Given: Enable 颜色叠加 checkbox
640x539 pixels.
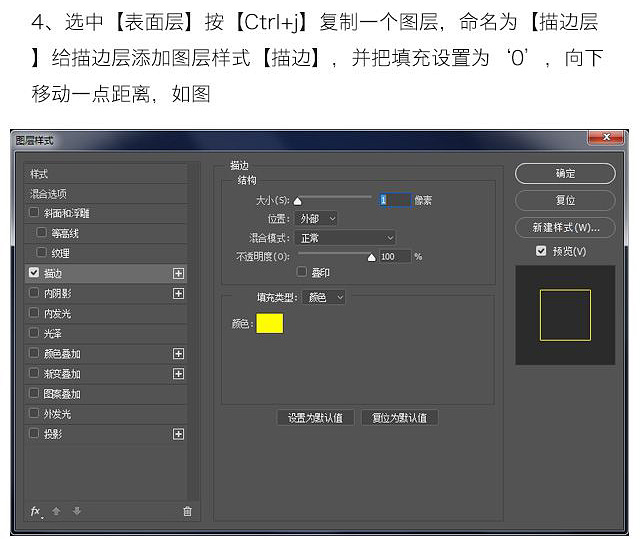Looking at the screenshot, I should pyautogui.click(x=34, y=353).
